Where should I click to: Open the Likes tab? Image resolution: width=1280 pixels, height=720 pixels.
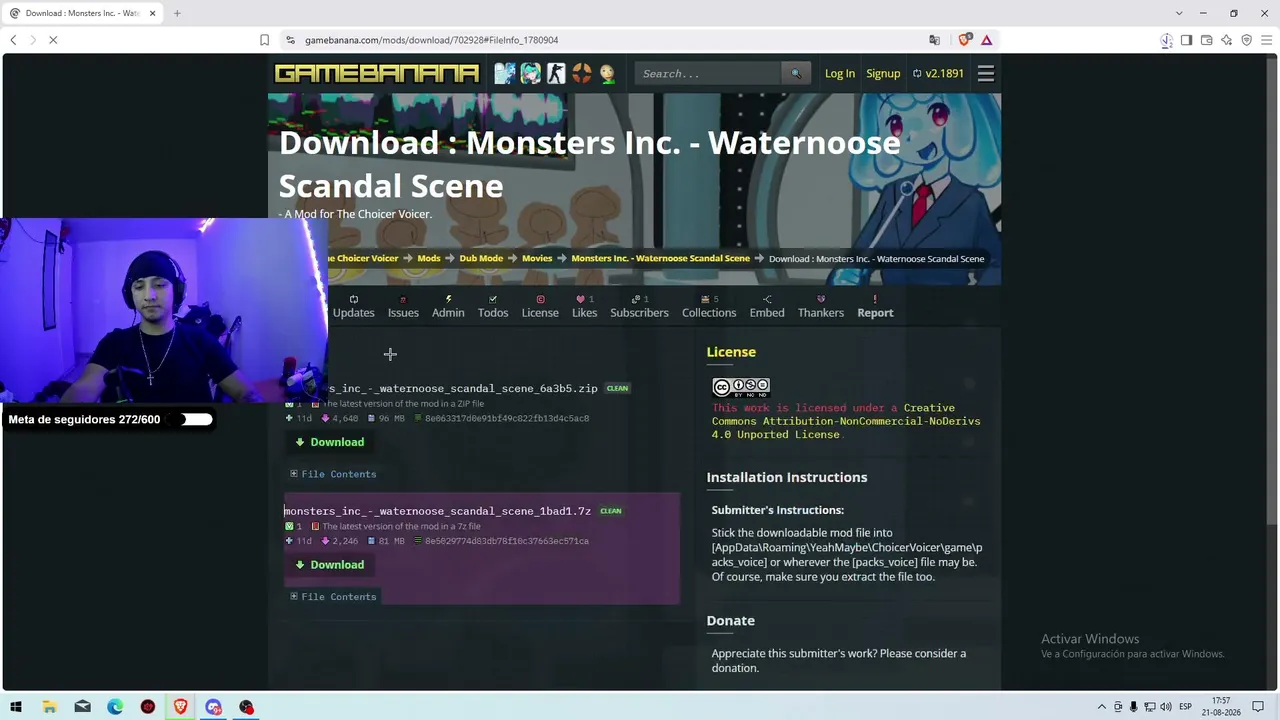pos(585,306)
